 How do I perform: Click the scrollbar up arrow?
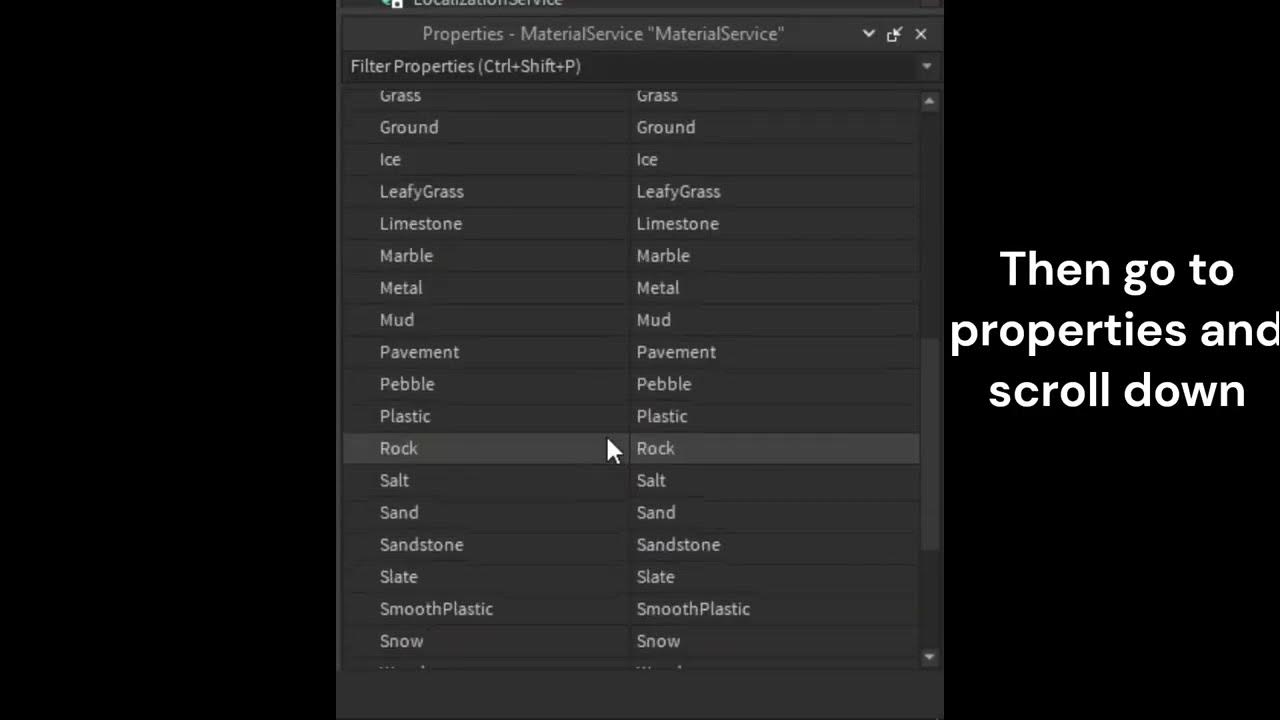click(929, 101)
